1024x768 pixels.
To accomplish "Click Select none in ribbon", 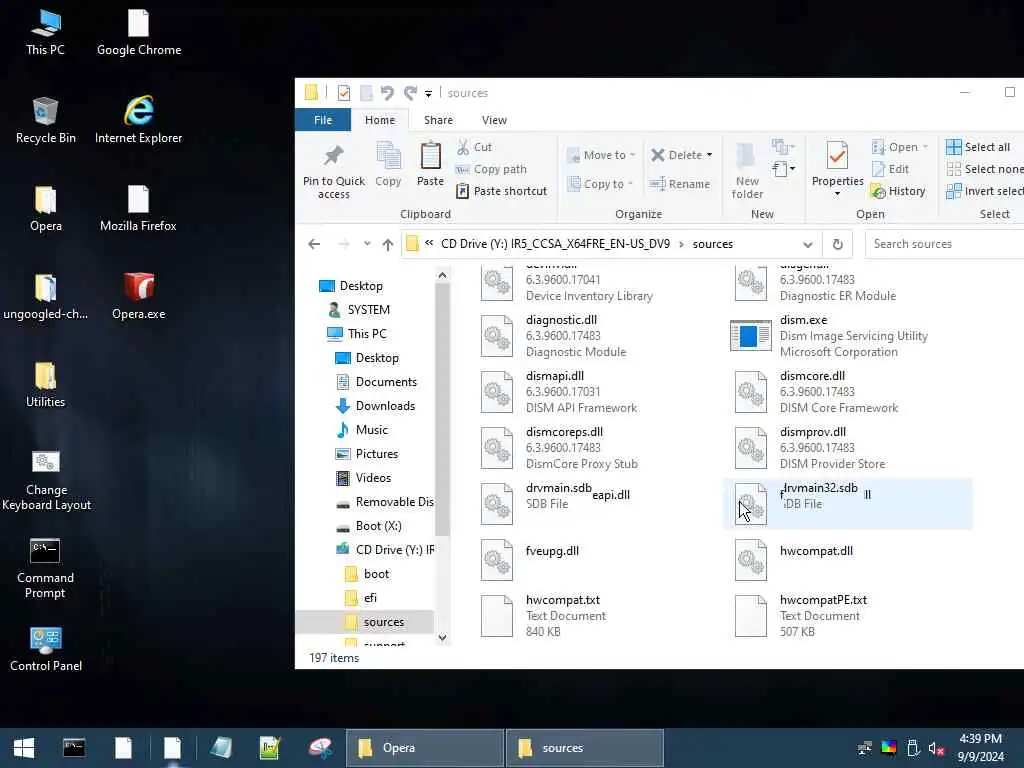I will pyautogui.click(x=985, y=169).
